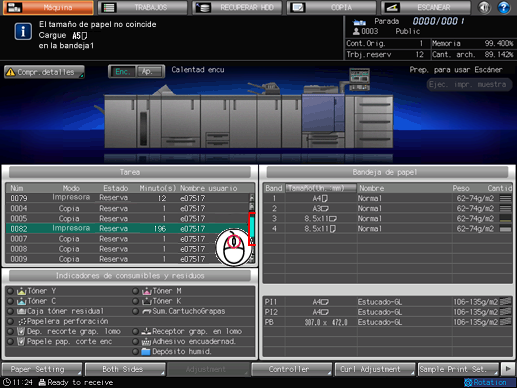Select job row 0009
Screen dimensions: 517x388
point(127,259)
